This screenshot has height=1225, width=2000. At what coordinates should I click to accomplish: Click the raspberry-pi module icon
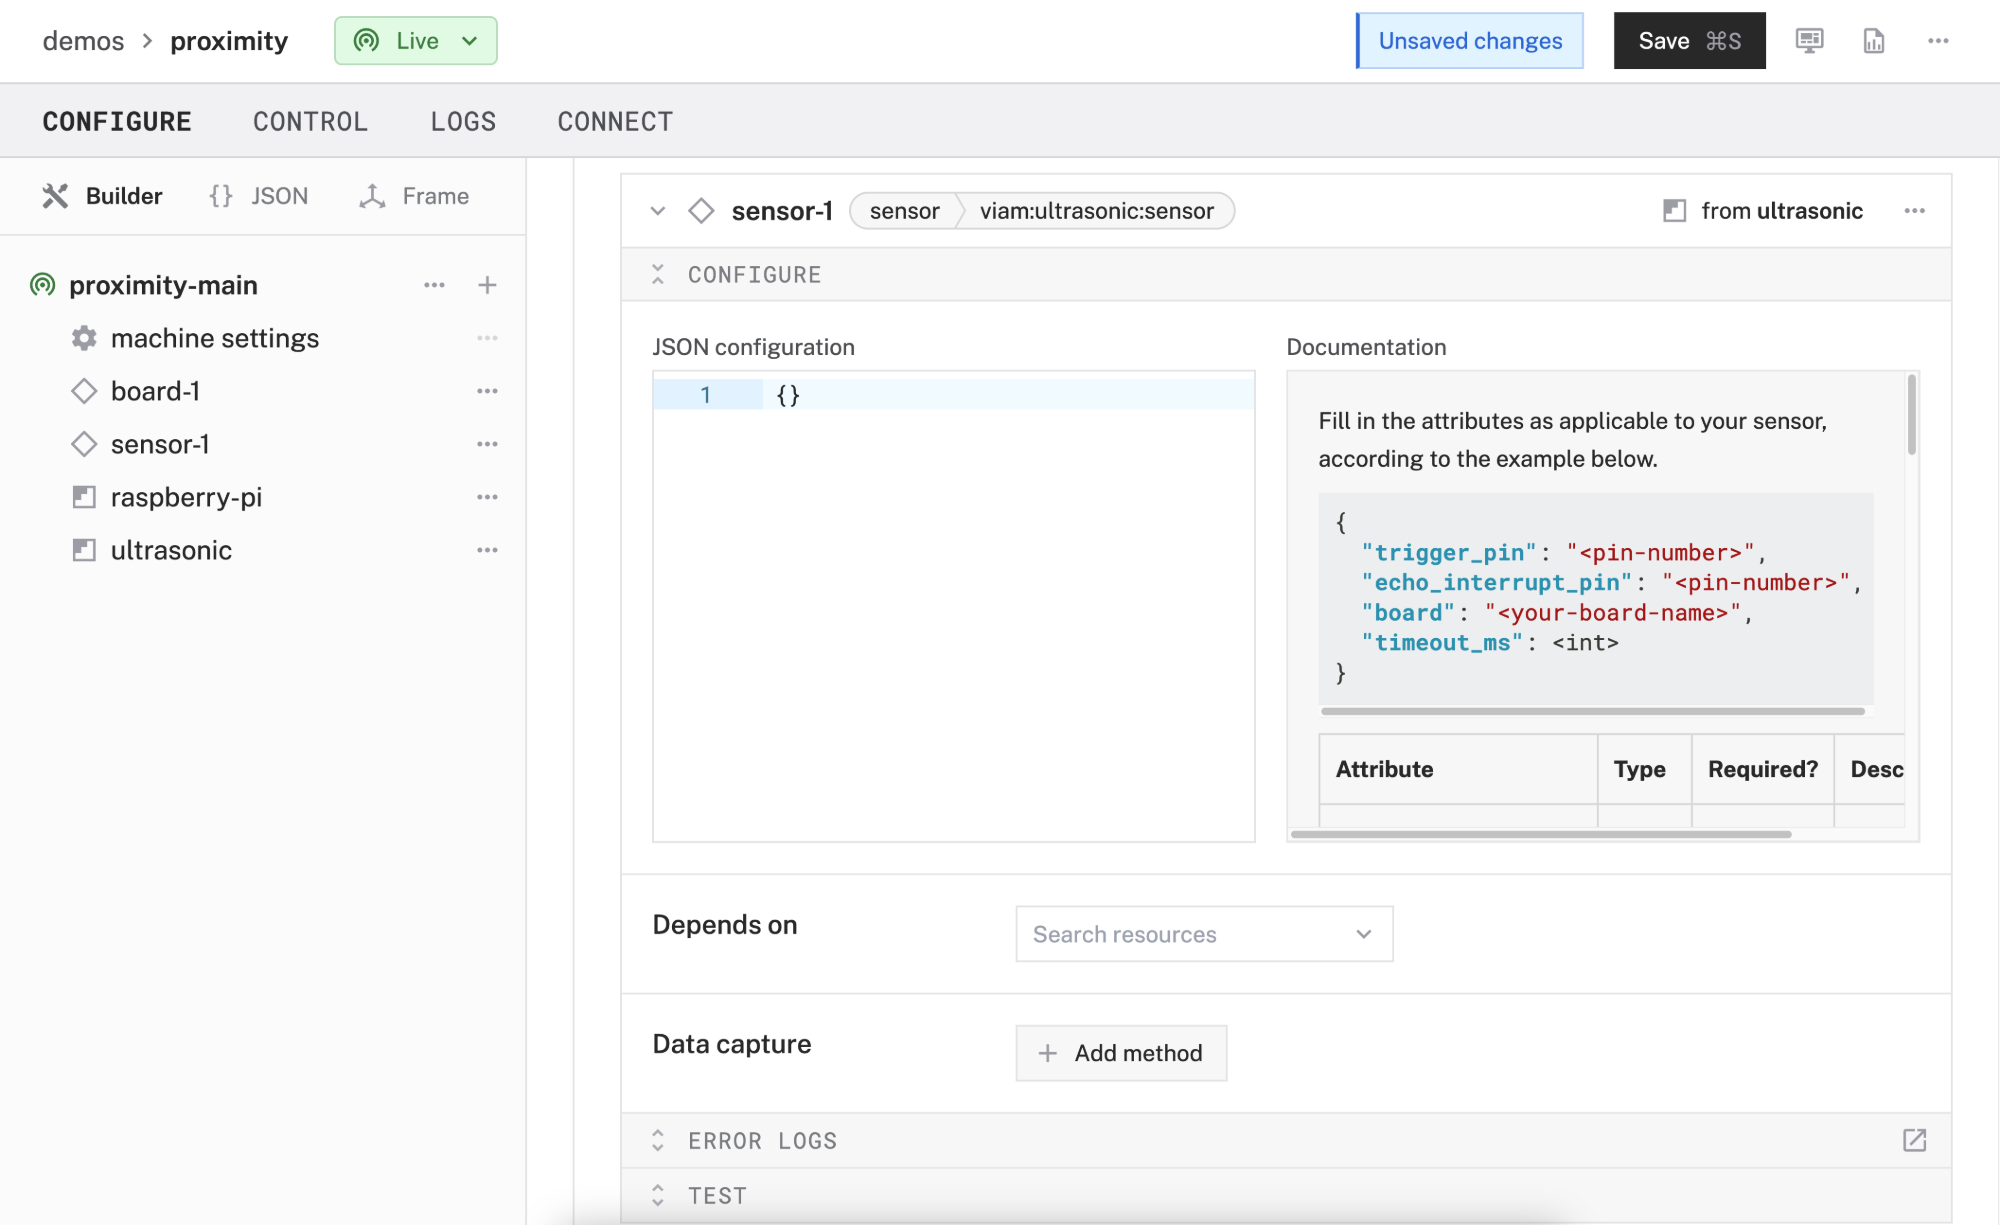tap(84, 497)
